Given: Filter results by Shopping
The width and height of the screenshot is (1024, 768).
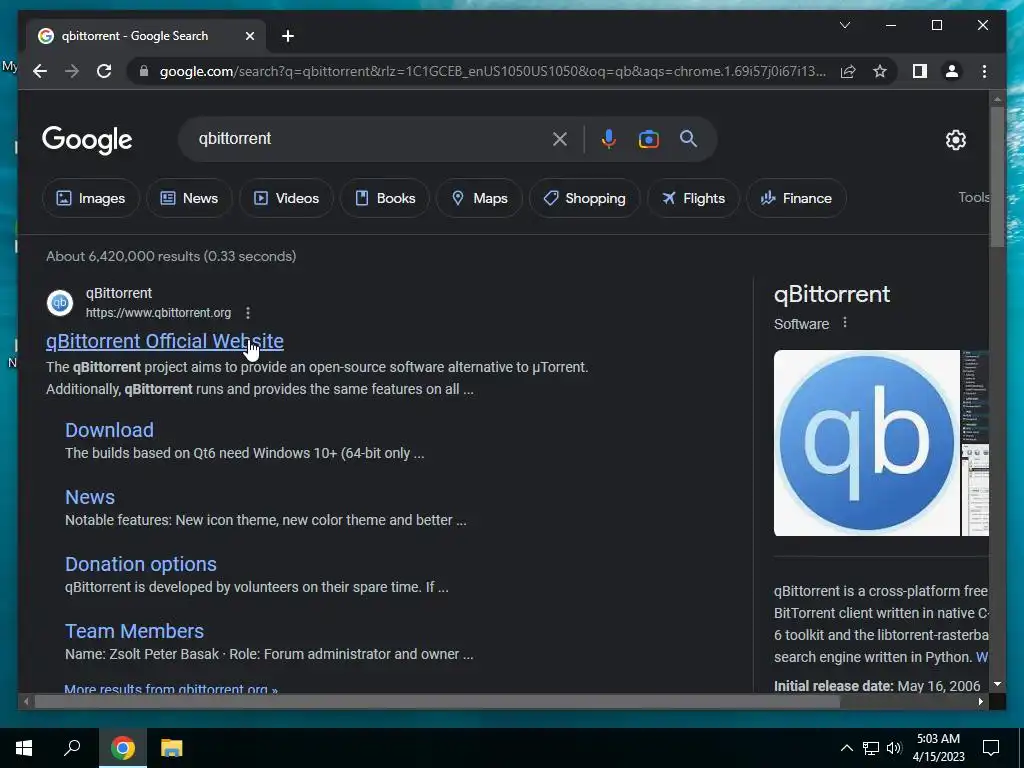Looking at the screenshot, I should (x=584, y=198).
